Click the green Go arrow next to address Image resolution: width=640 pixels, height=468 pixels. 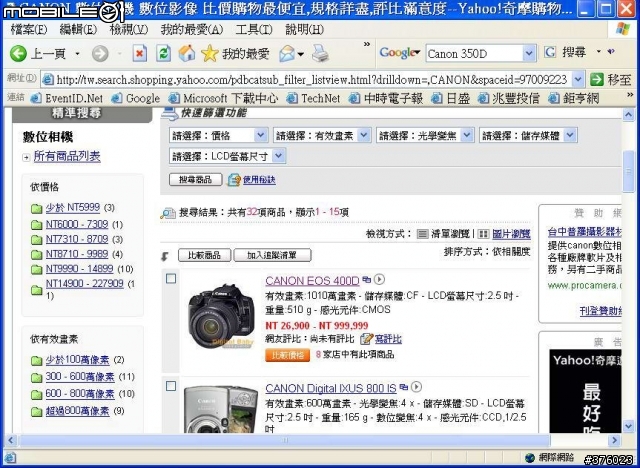[596, 79]
